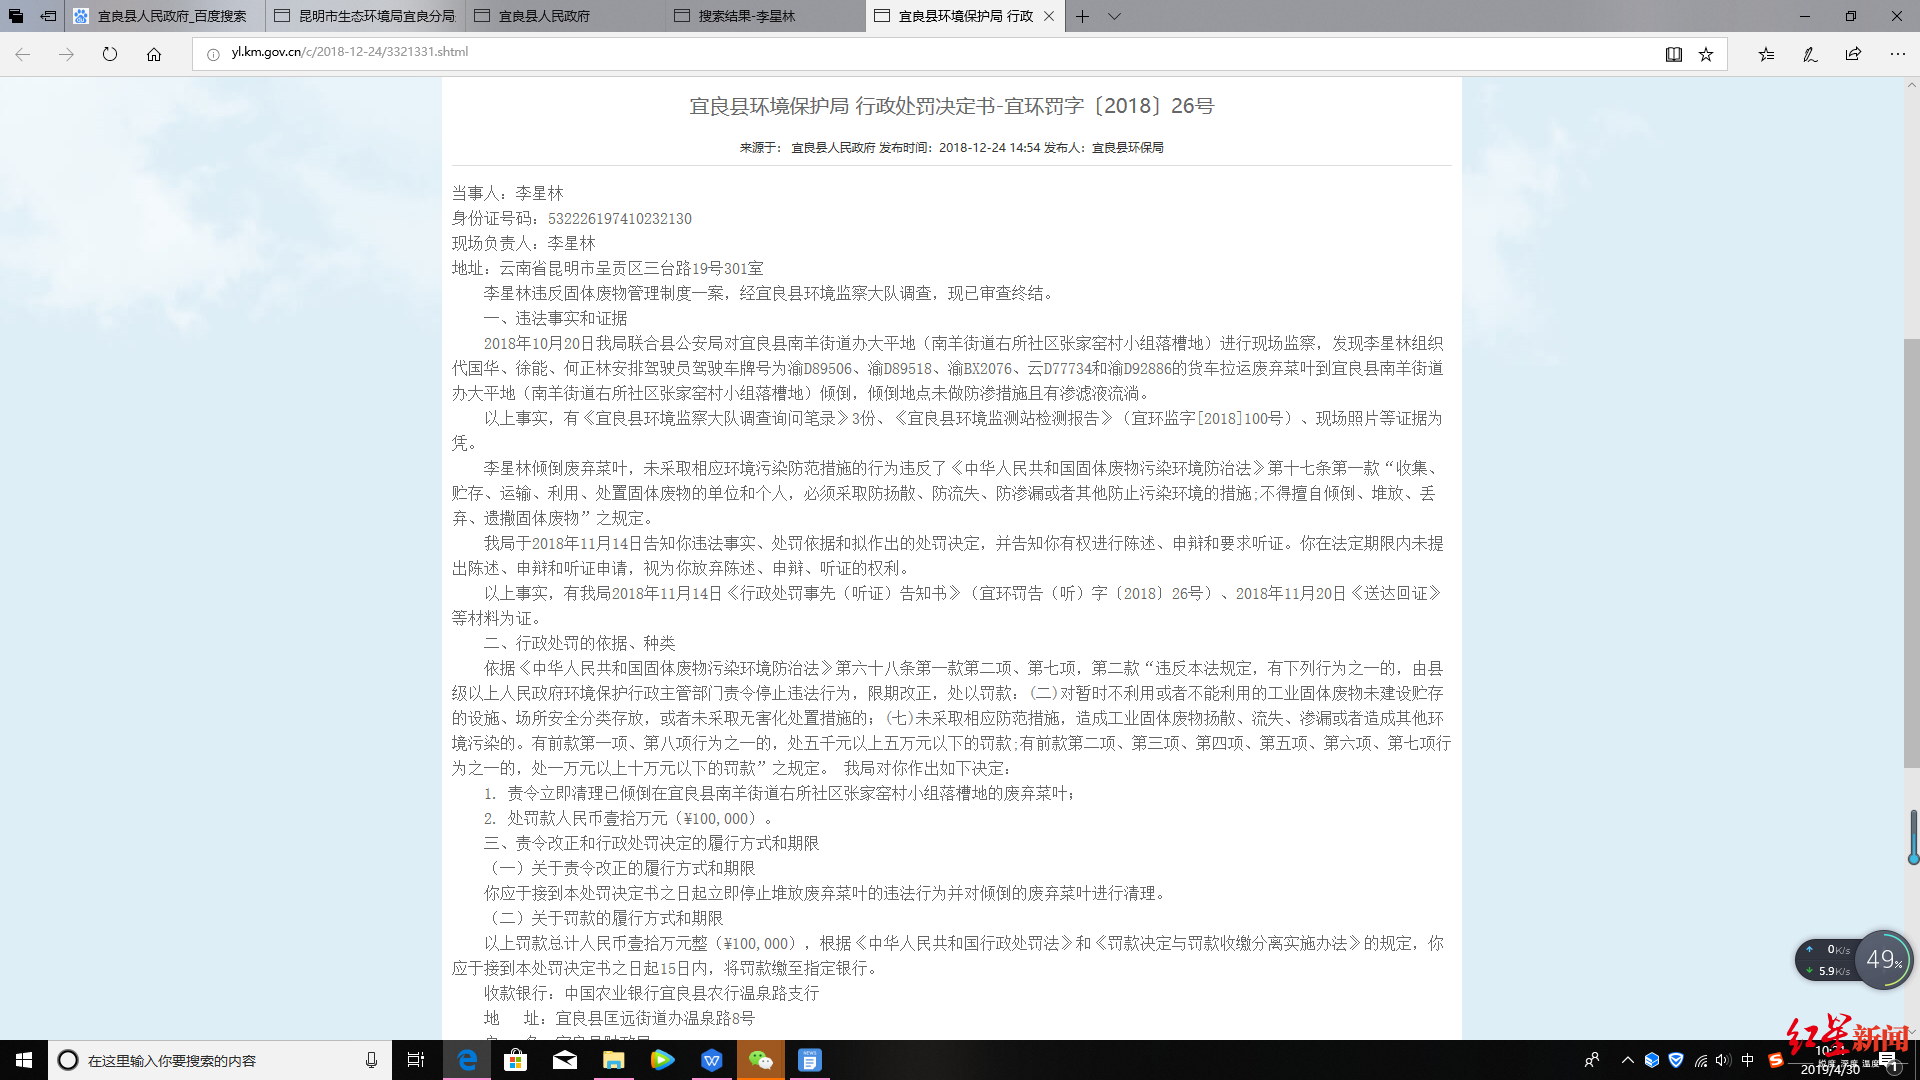Click the 收款银行 line
Viewport: 1920px width, 1080px height.
tap(652, 993)
